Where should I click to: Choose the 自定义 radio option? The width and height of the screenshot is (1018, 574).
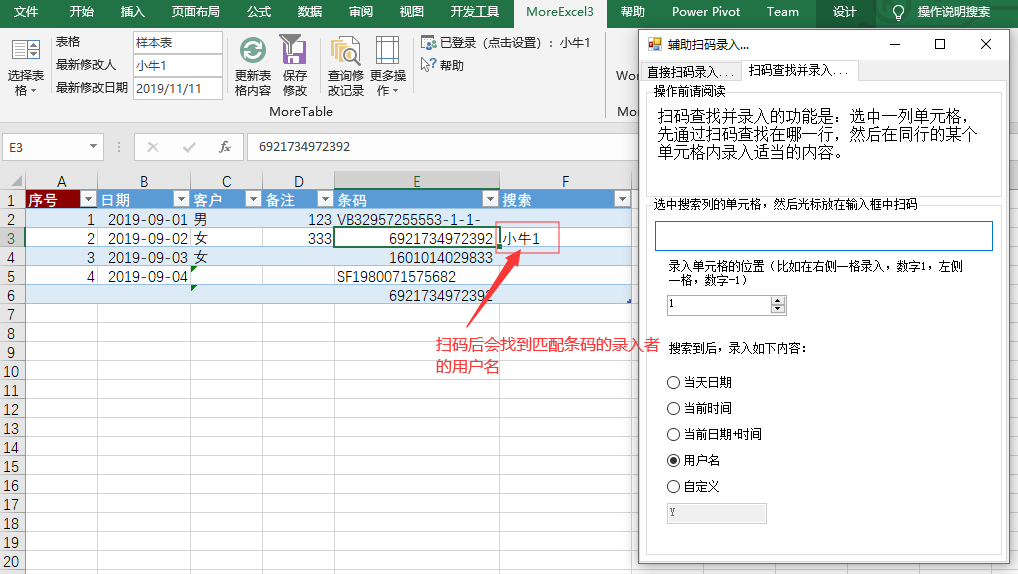(x=673, y=486)
